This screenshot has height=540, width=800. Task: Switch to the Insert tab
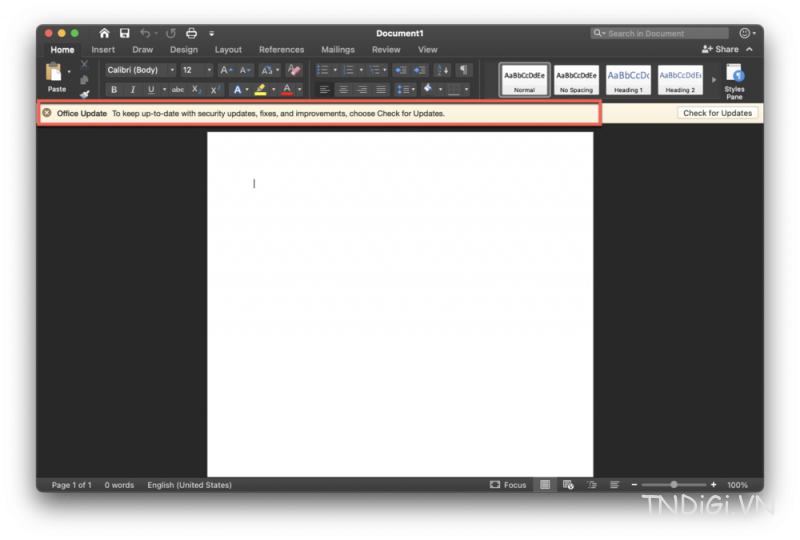pos(103,50)
